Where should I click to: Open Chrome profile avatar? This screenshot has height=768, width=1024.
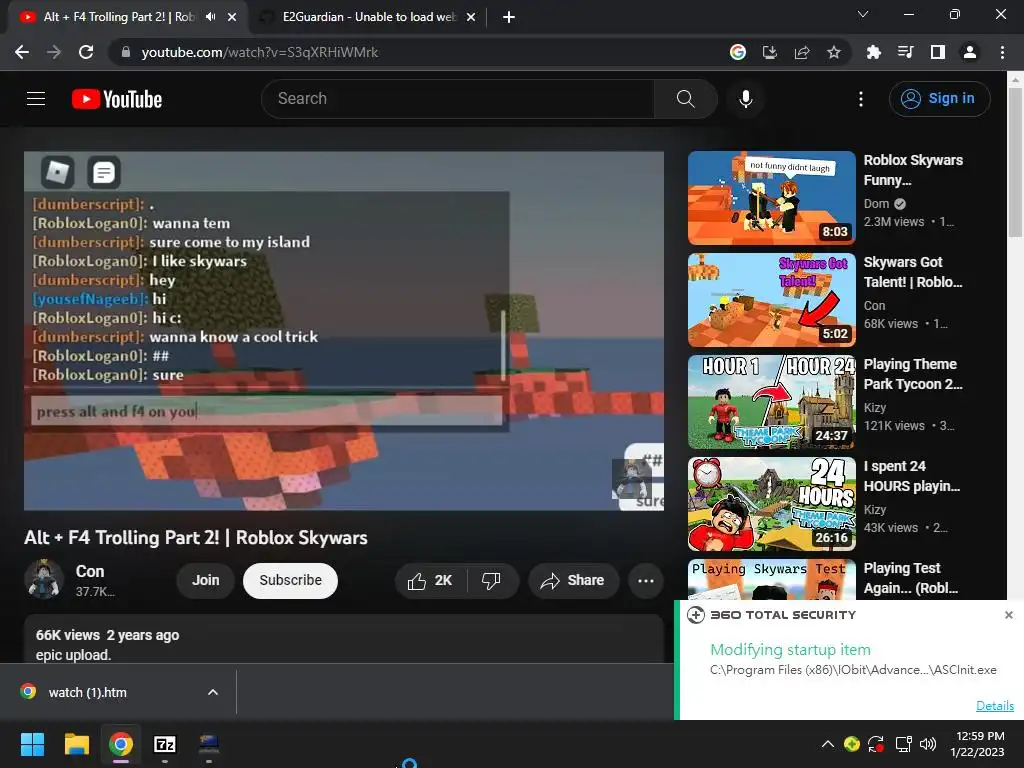point(970,52)
